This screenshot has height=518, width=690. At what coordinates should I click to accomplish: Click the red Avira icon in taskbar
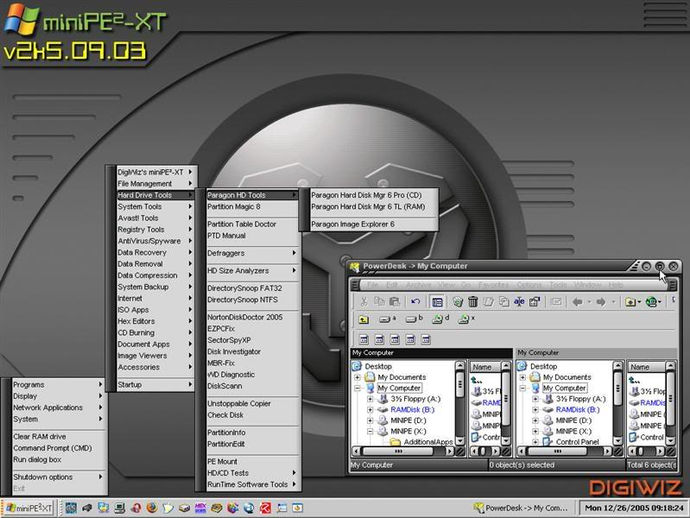(265, 508)
